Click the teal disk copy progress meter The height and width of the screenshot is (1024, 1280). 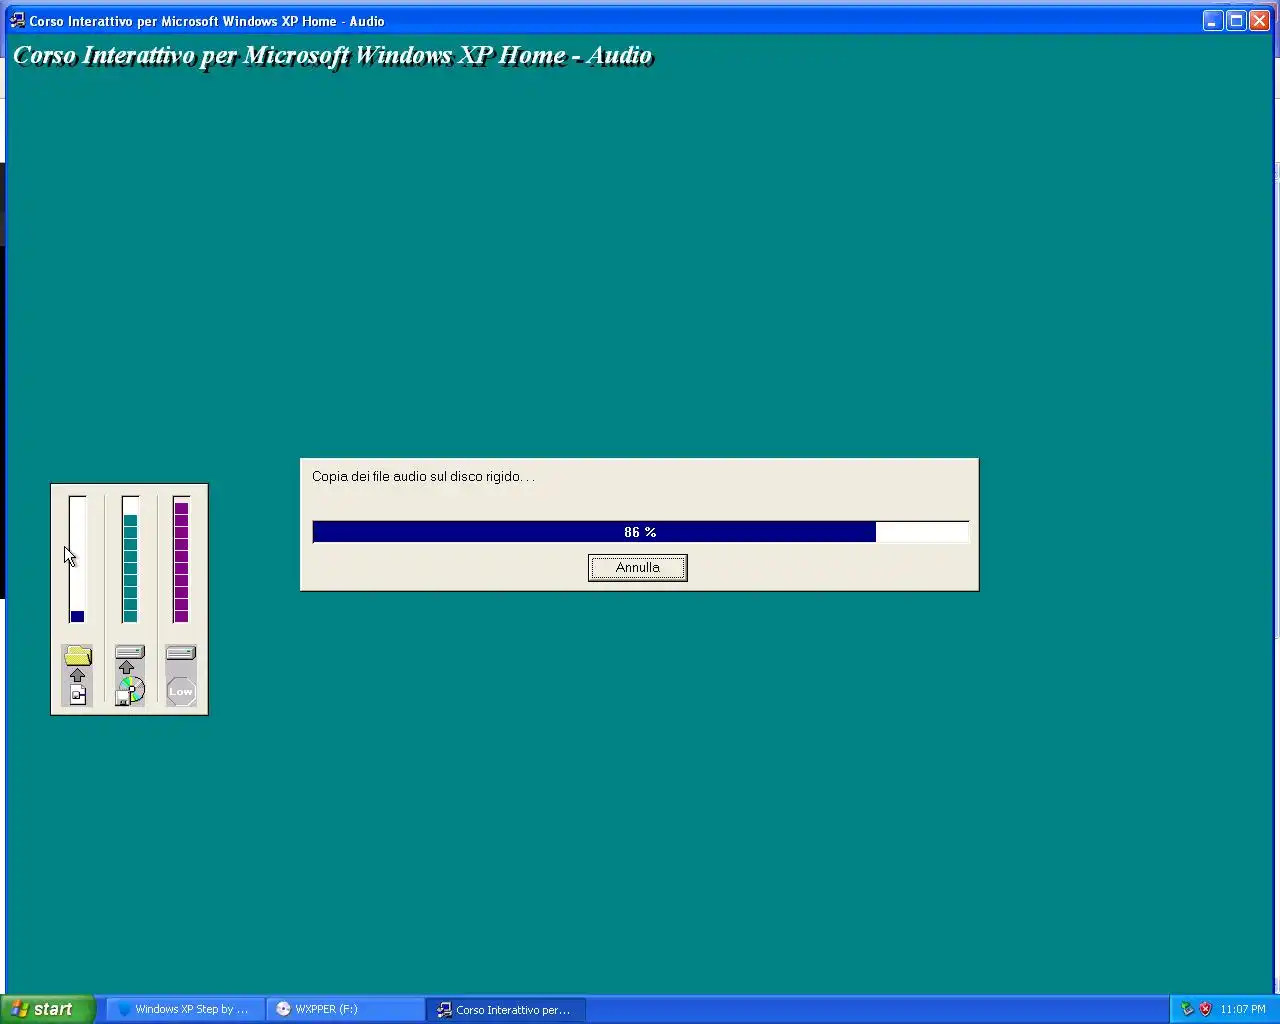click(130, 559)
